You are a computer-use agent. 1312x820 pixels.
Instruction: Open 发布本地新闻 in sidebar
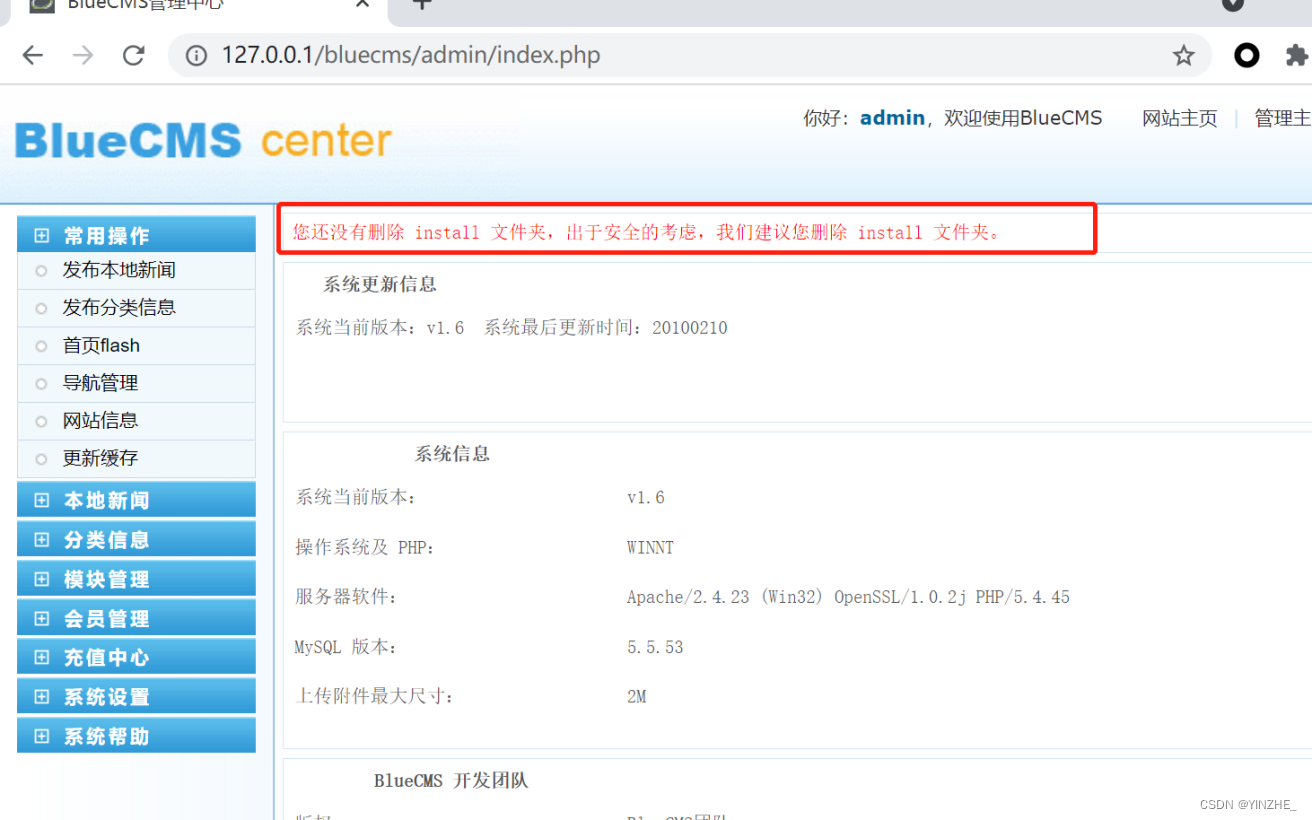[x=119, y=270]
